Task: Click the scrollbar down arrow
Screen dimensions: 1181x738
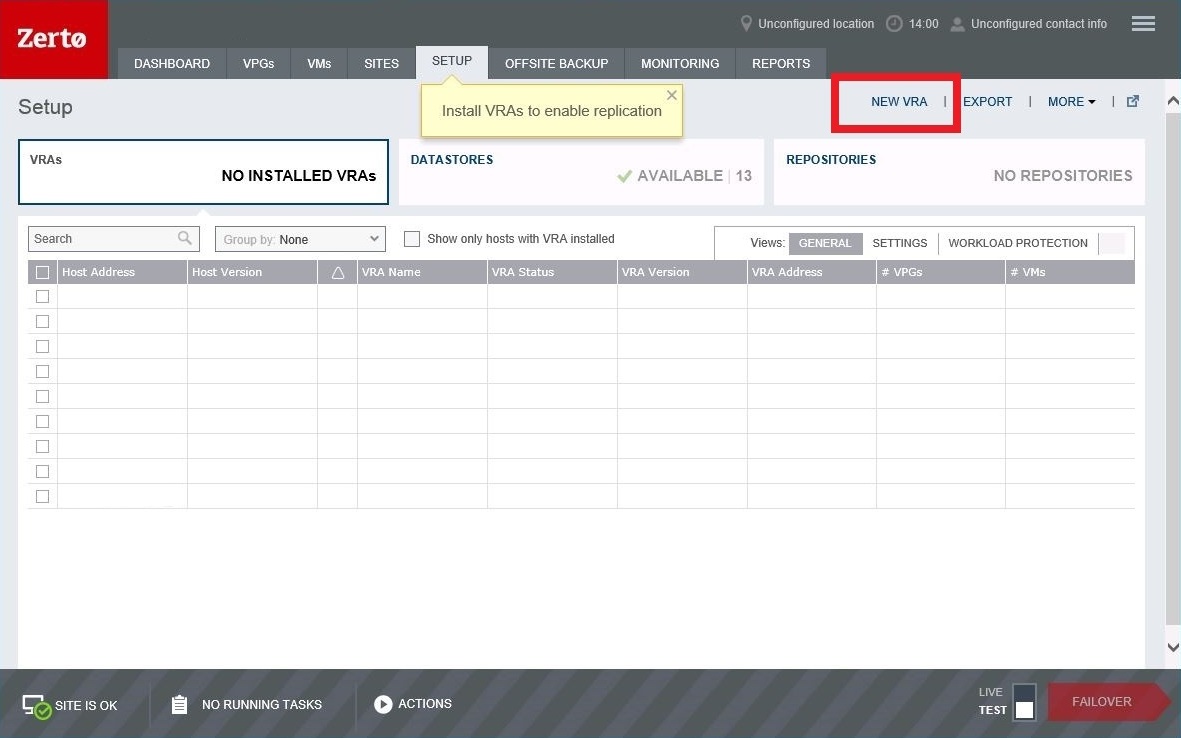Action: (x=1173, y=648)
